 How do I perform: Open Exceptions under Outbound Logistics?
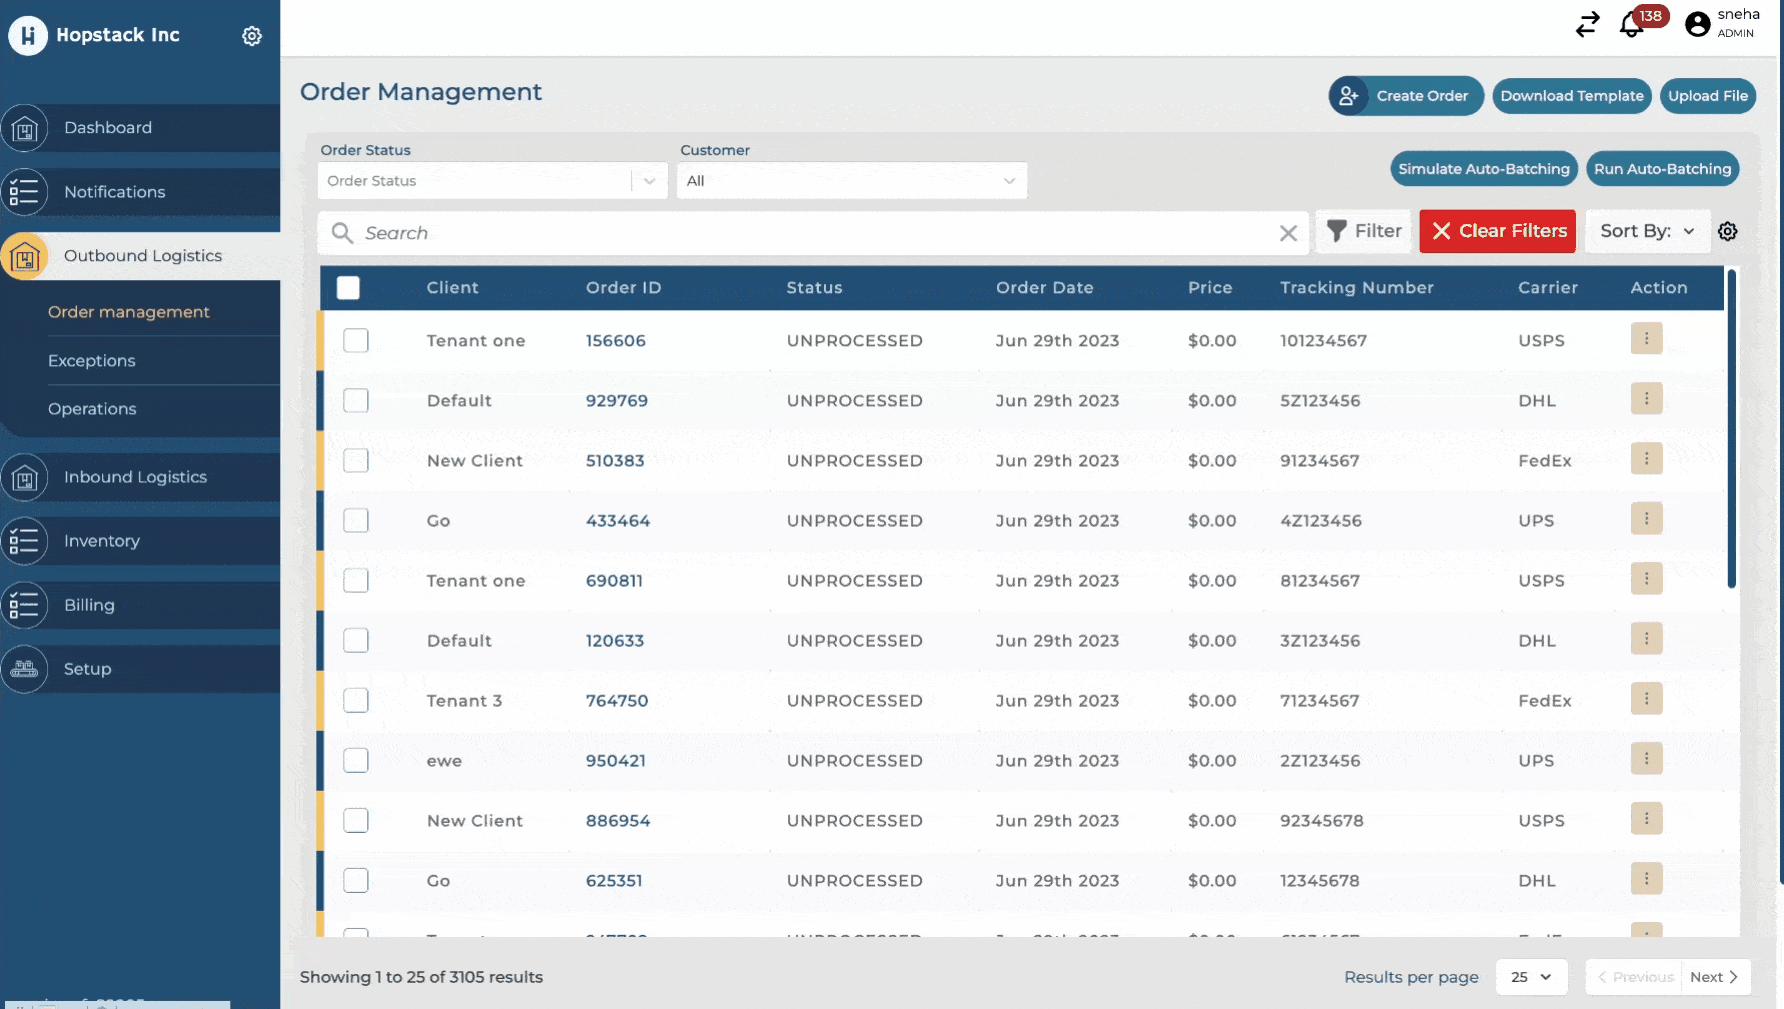pyautogui.click(x=92, y=361)
